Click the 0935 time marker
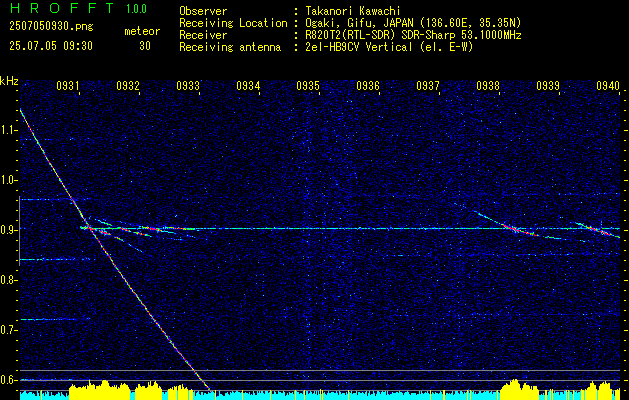This screenshot has width=629, height=400. pos(308,85)
